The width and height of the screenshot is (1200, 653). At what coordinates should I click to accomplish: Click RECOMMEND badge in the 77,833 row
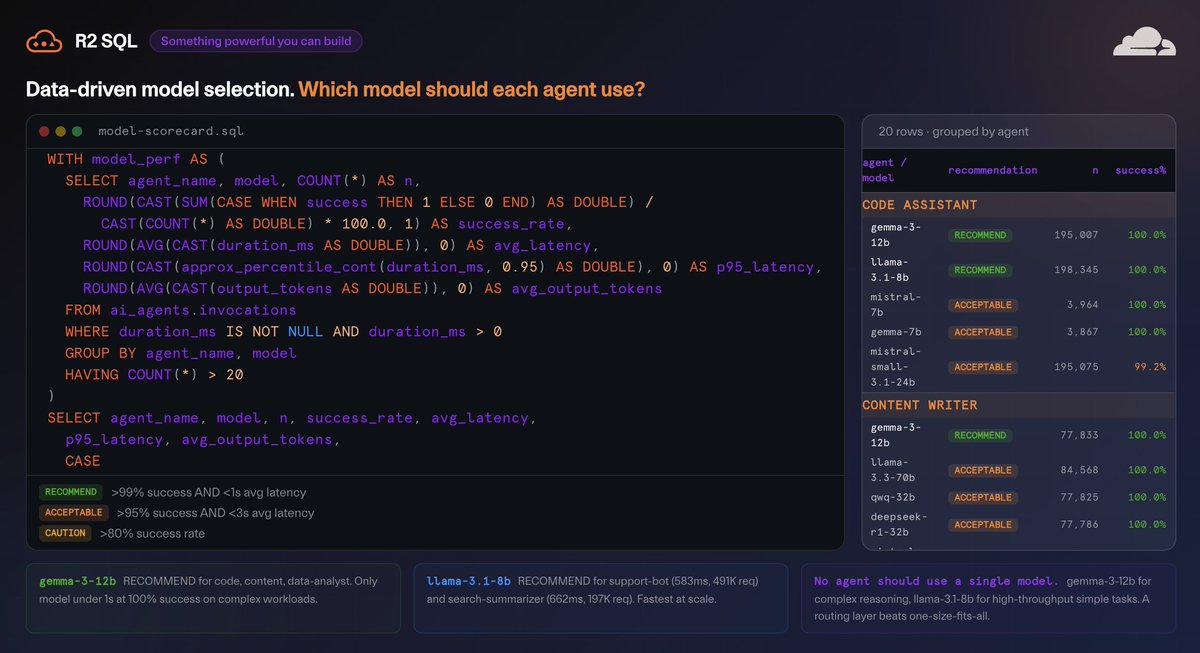tap(980, 435)
